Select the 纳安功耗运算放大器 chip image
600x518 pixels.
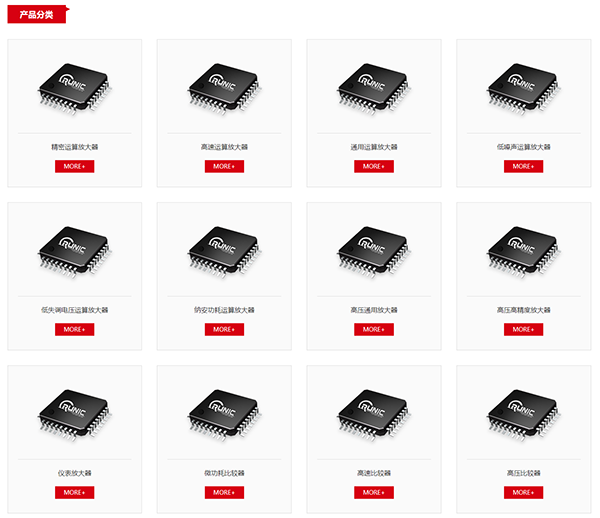(224, 252)
